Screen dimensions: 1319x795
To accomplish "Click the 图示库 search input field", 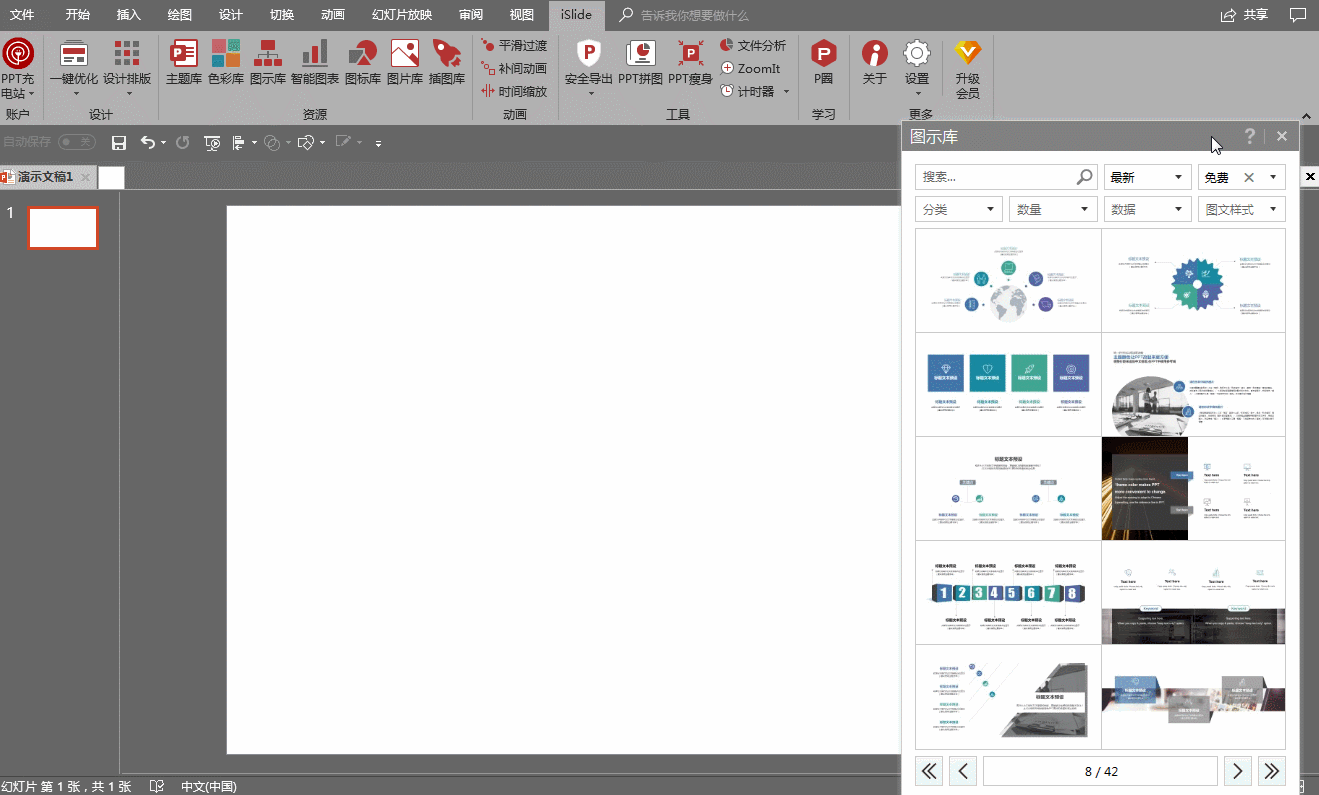I will [995, 177].
